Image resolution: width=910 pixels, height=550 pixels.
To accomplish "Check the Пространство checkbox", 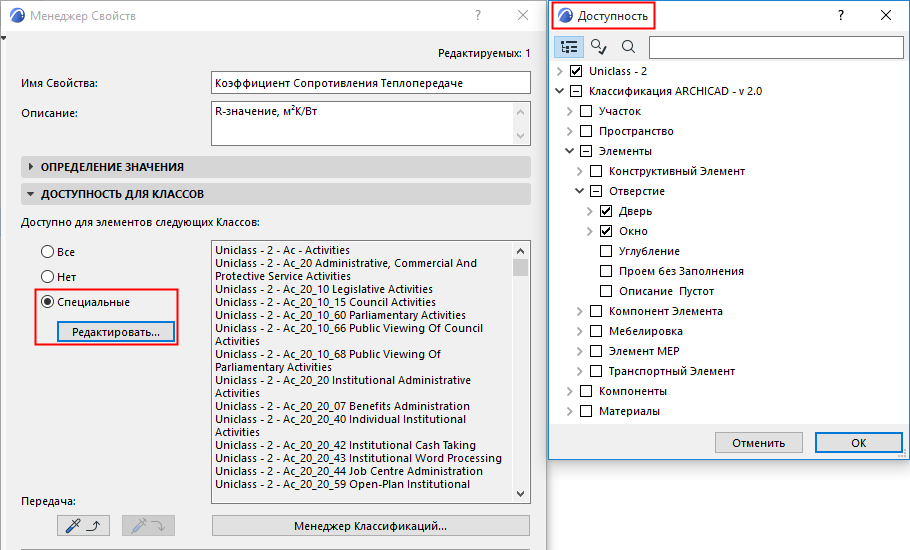I will point(586,131).
